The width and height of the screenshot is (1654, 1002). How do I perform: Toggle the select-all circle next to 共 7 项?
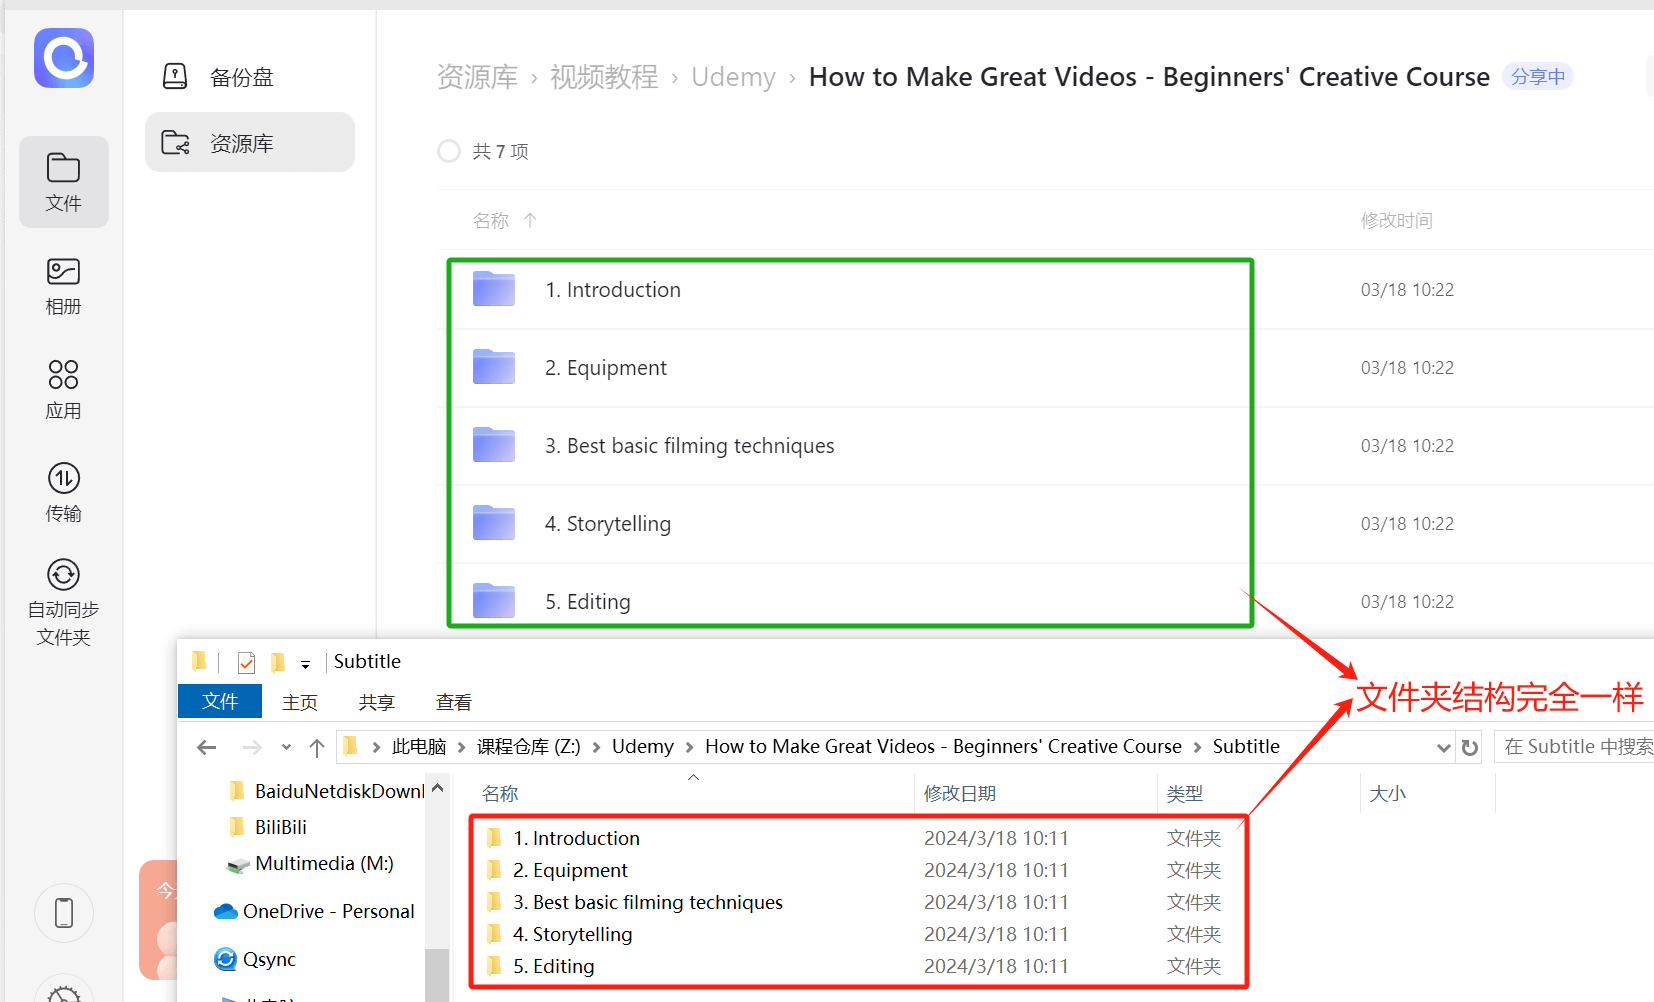pos(449,151)
